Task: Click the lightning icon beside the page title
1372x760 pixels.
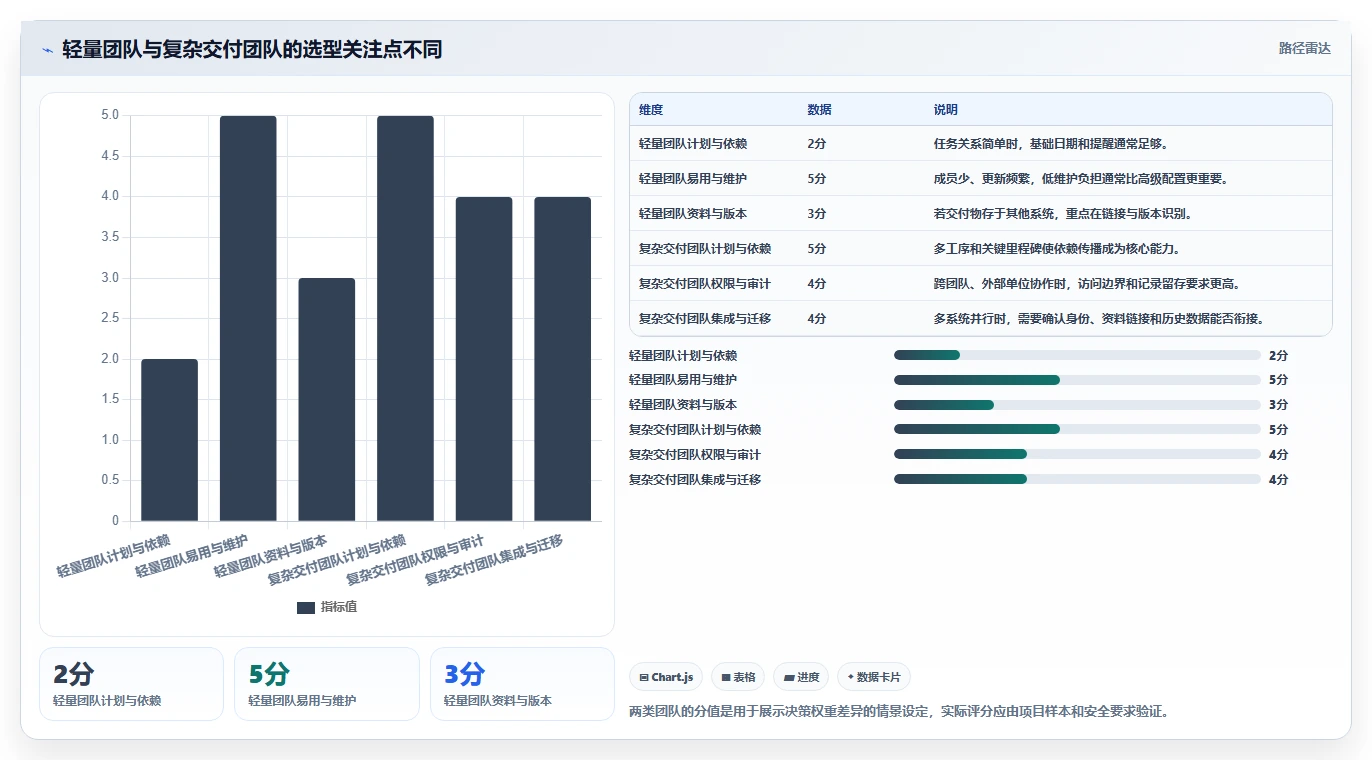Action: 48,49
